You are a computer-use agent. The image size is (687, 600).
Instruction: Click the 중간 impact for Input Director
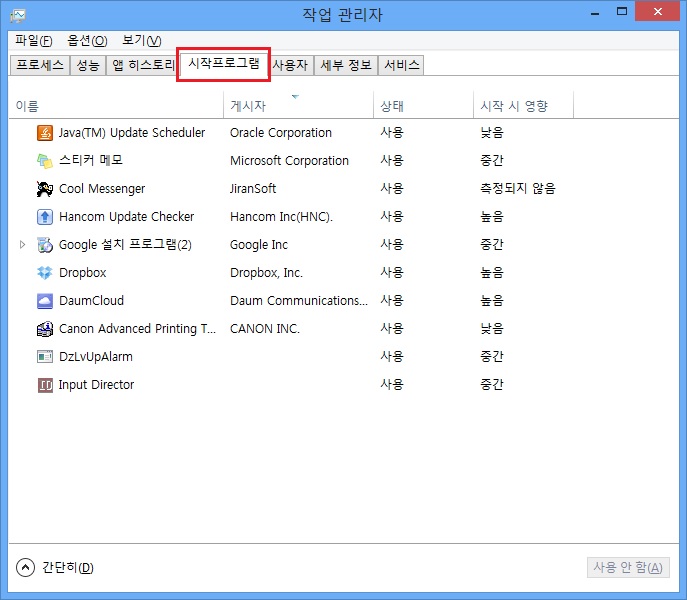click(x=492, y=385)
